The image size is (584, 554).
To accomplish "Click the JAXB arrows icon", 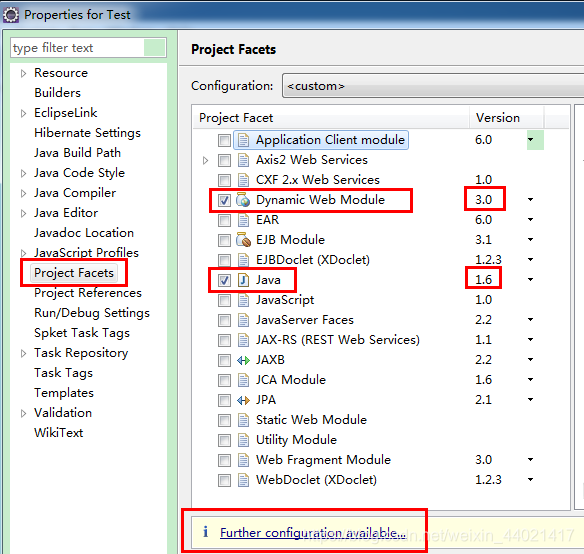I will pyautogui.click(x=243, y=360).
